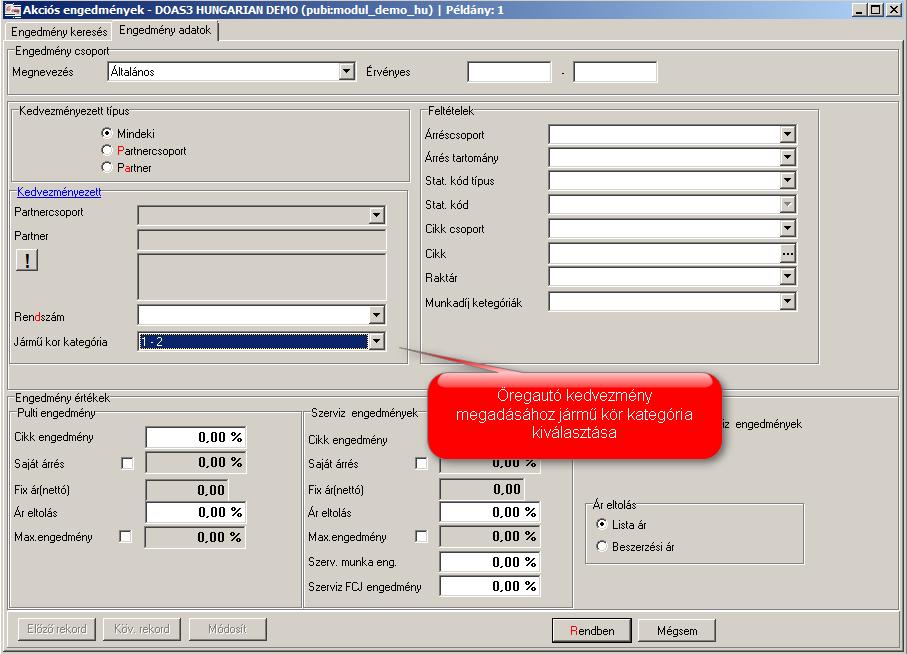Click the Érvényes end date field
Viewport: 907px width, 654px height.
tap(615, 72)
